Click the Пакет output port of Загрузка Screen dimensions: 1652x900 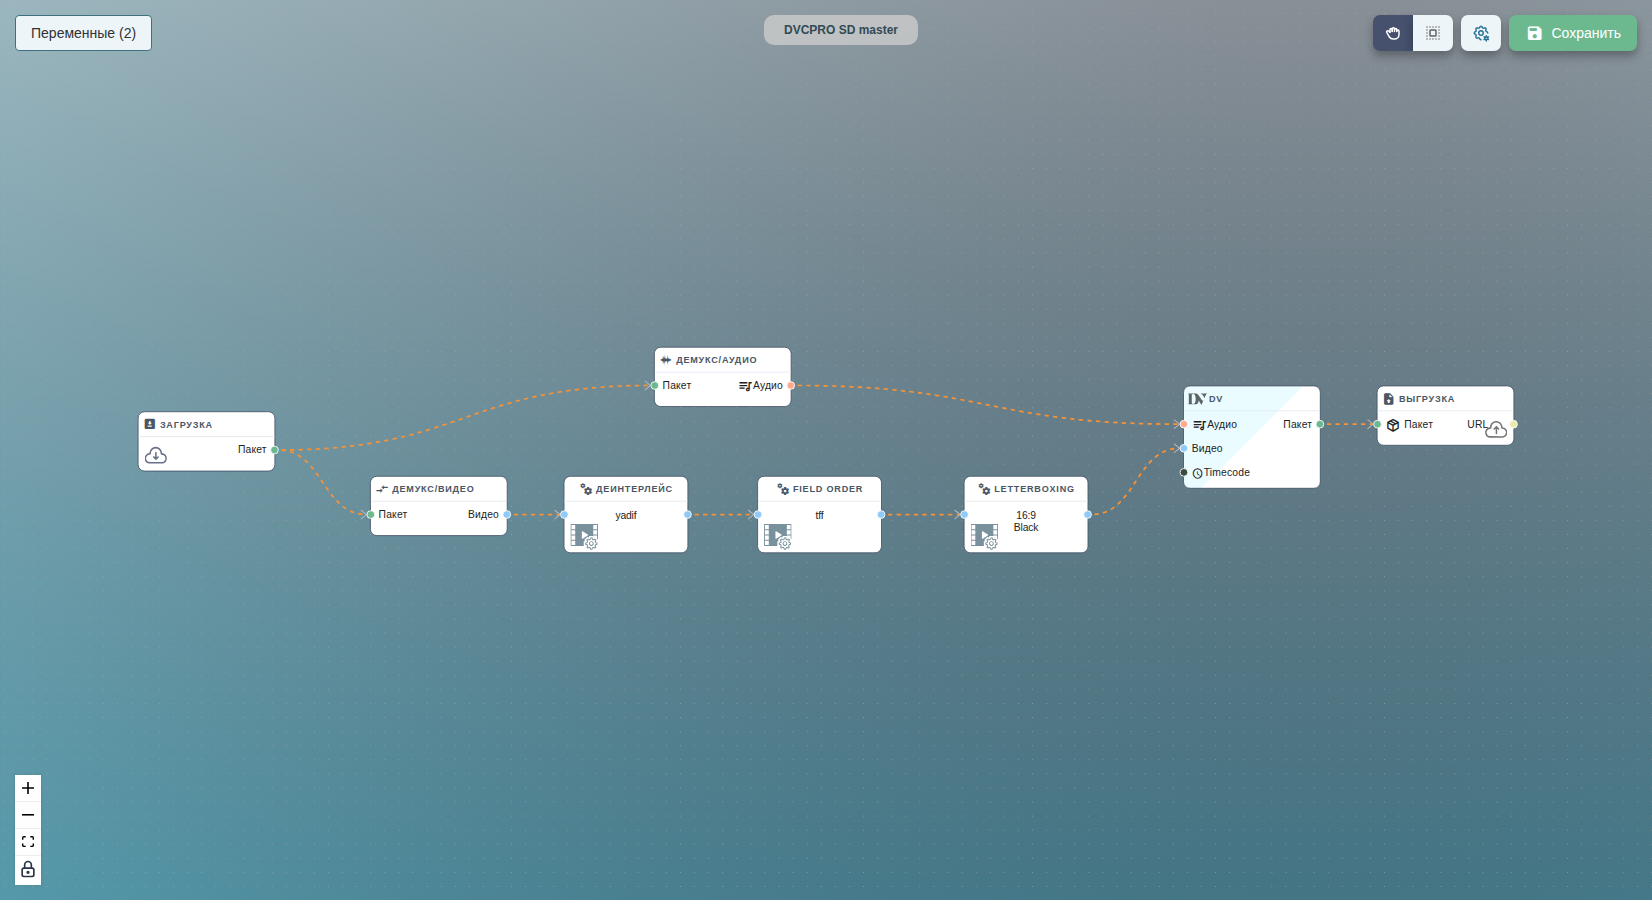(x=274, y=450)
